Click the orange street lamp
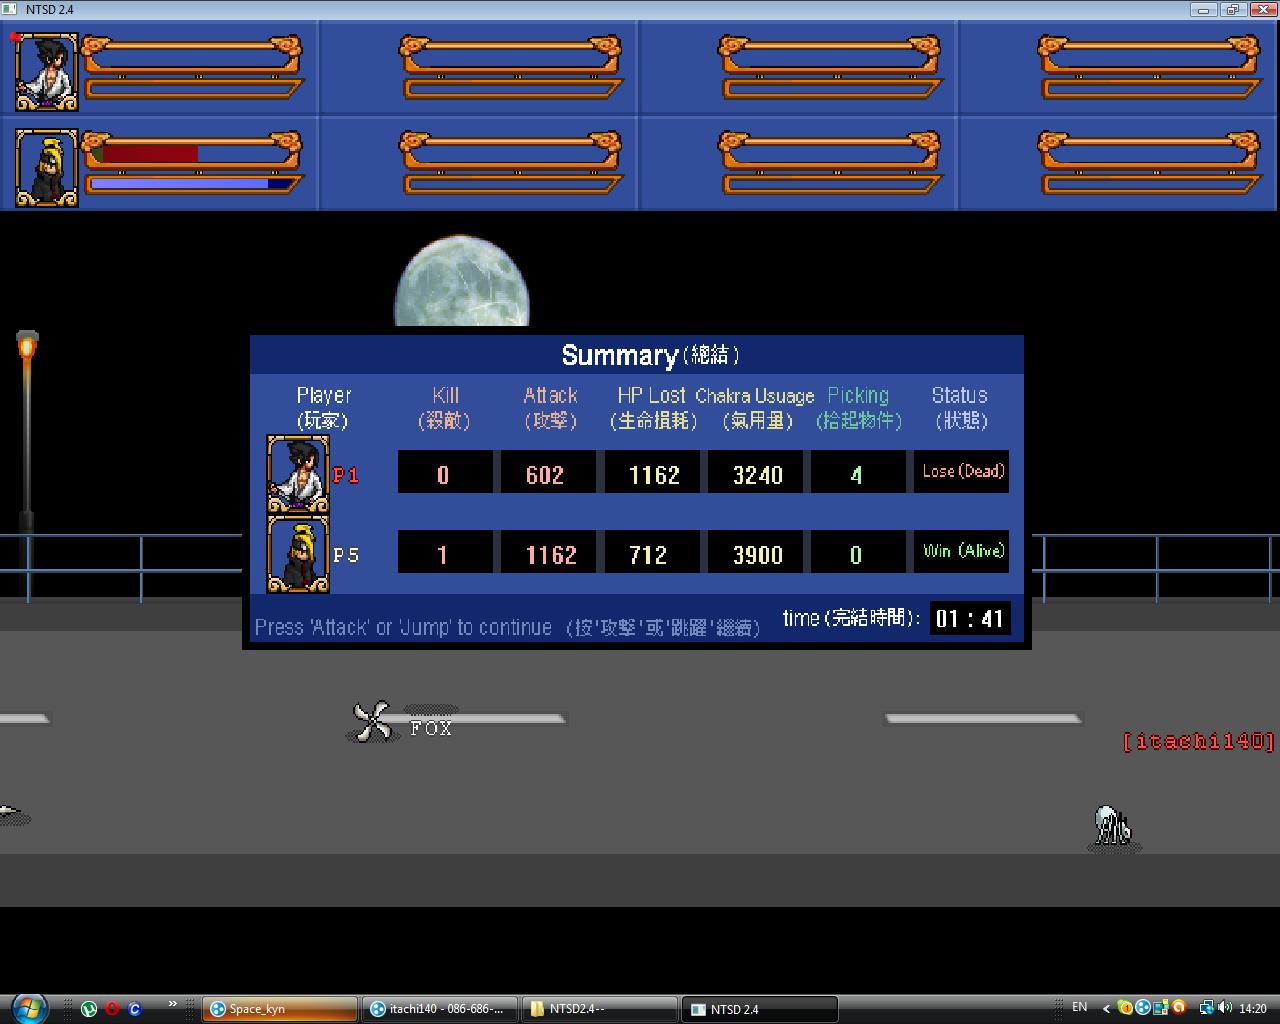This screenshot has width=1280, height=1024. pos(27,346)
